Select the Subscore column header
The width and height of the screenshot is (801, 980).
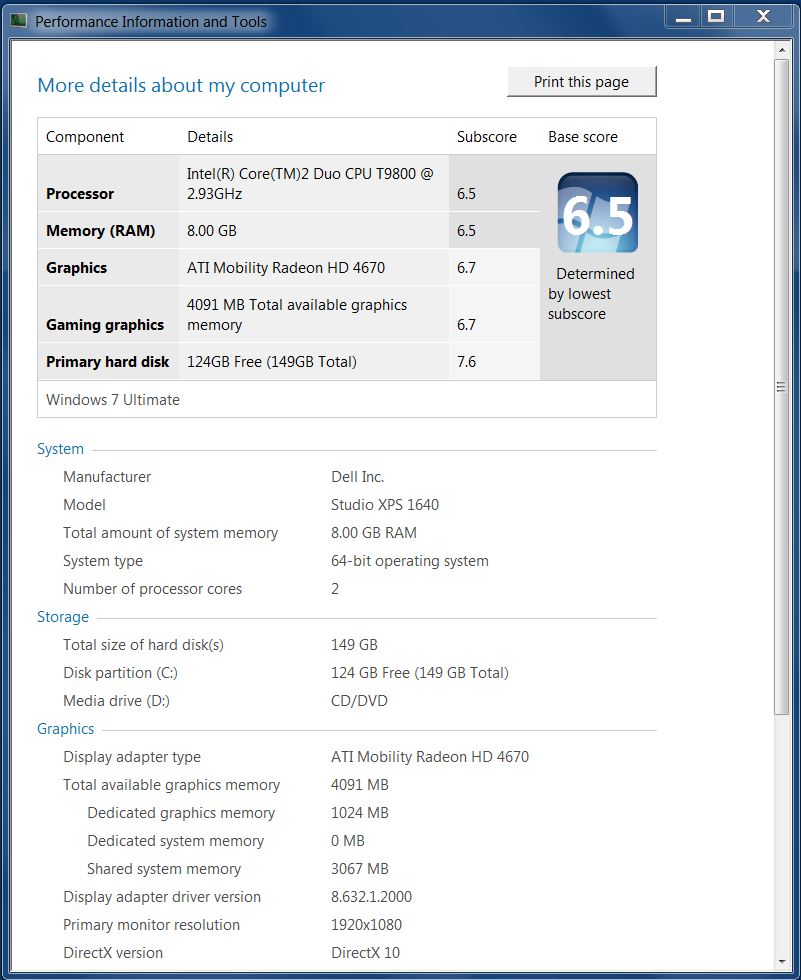[x=487, y=137]
